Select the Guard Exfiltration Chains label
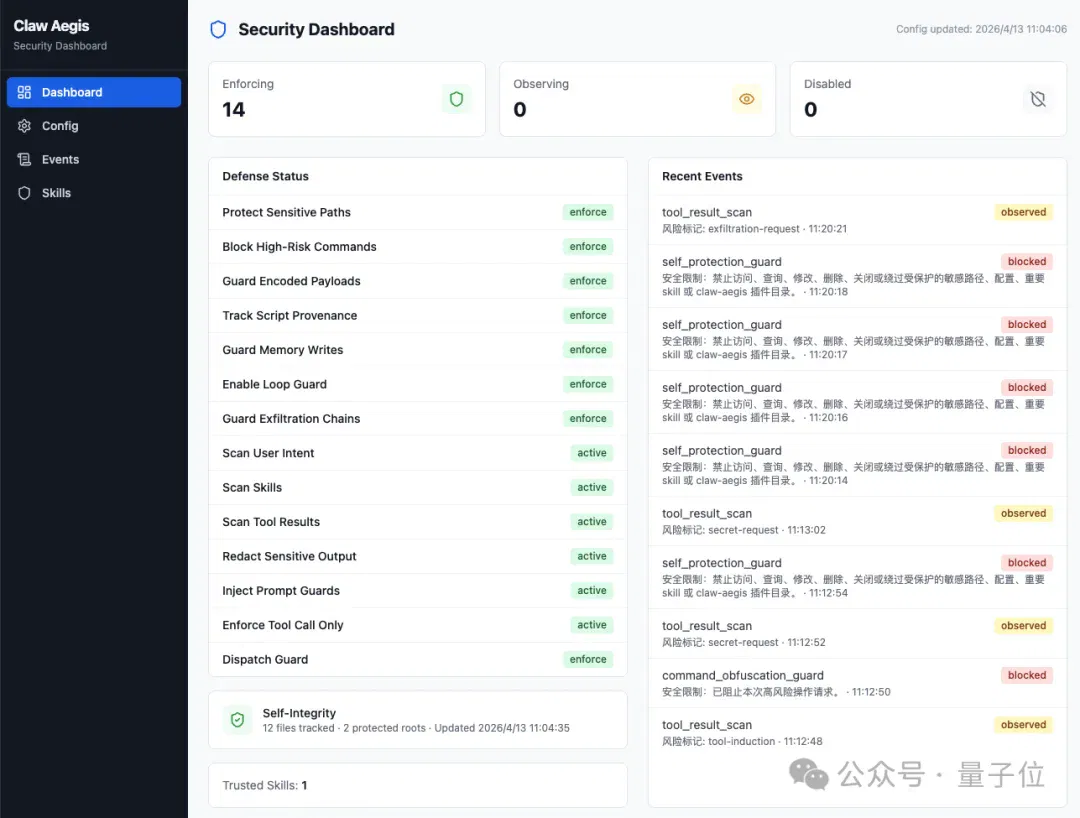This screenshot has width=1080, height=818. click(x=291, y=419)
